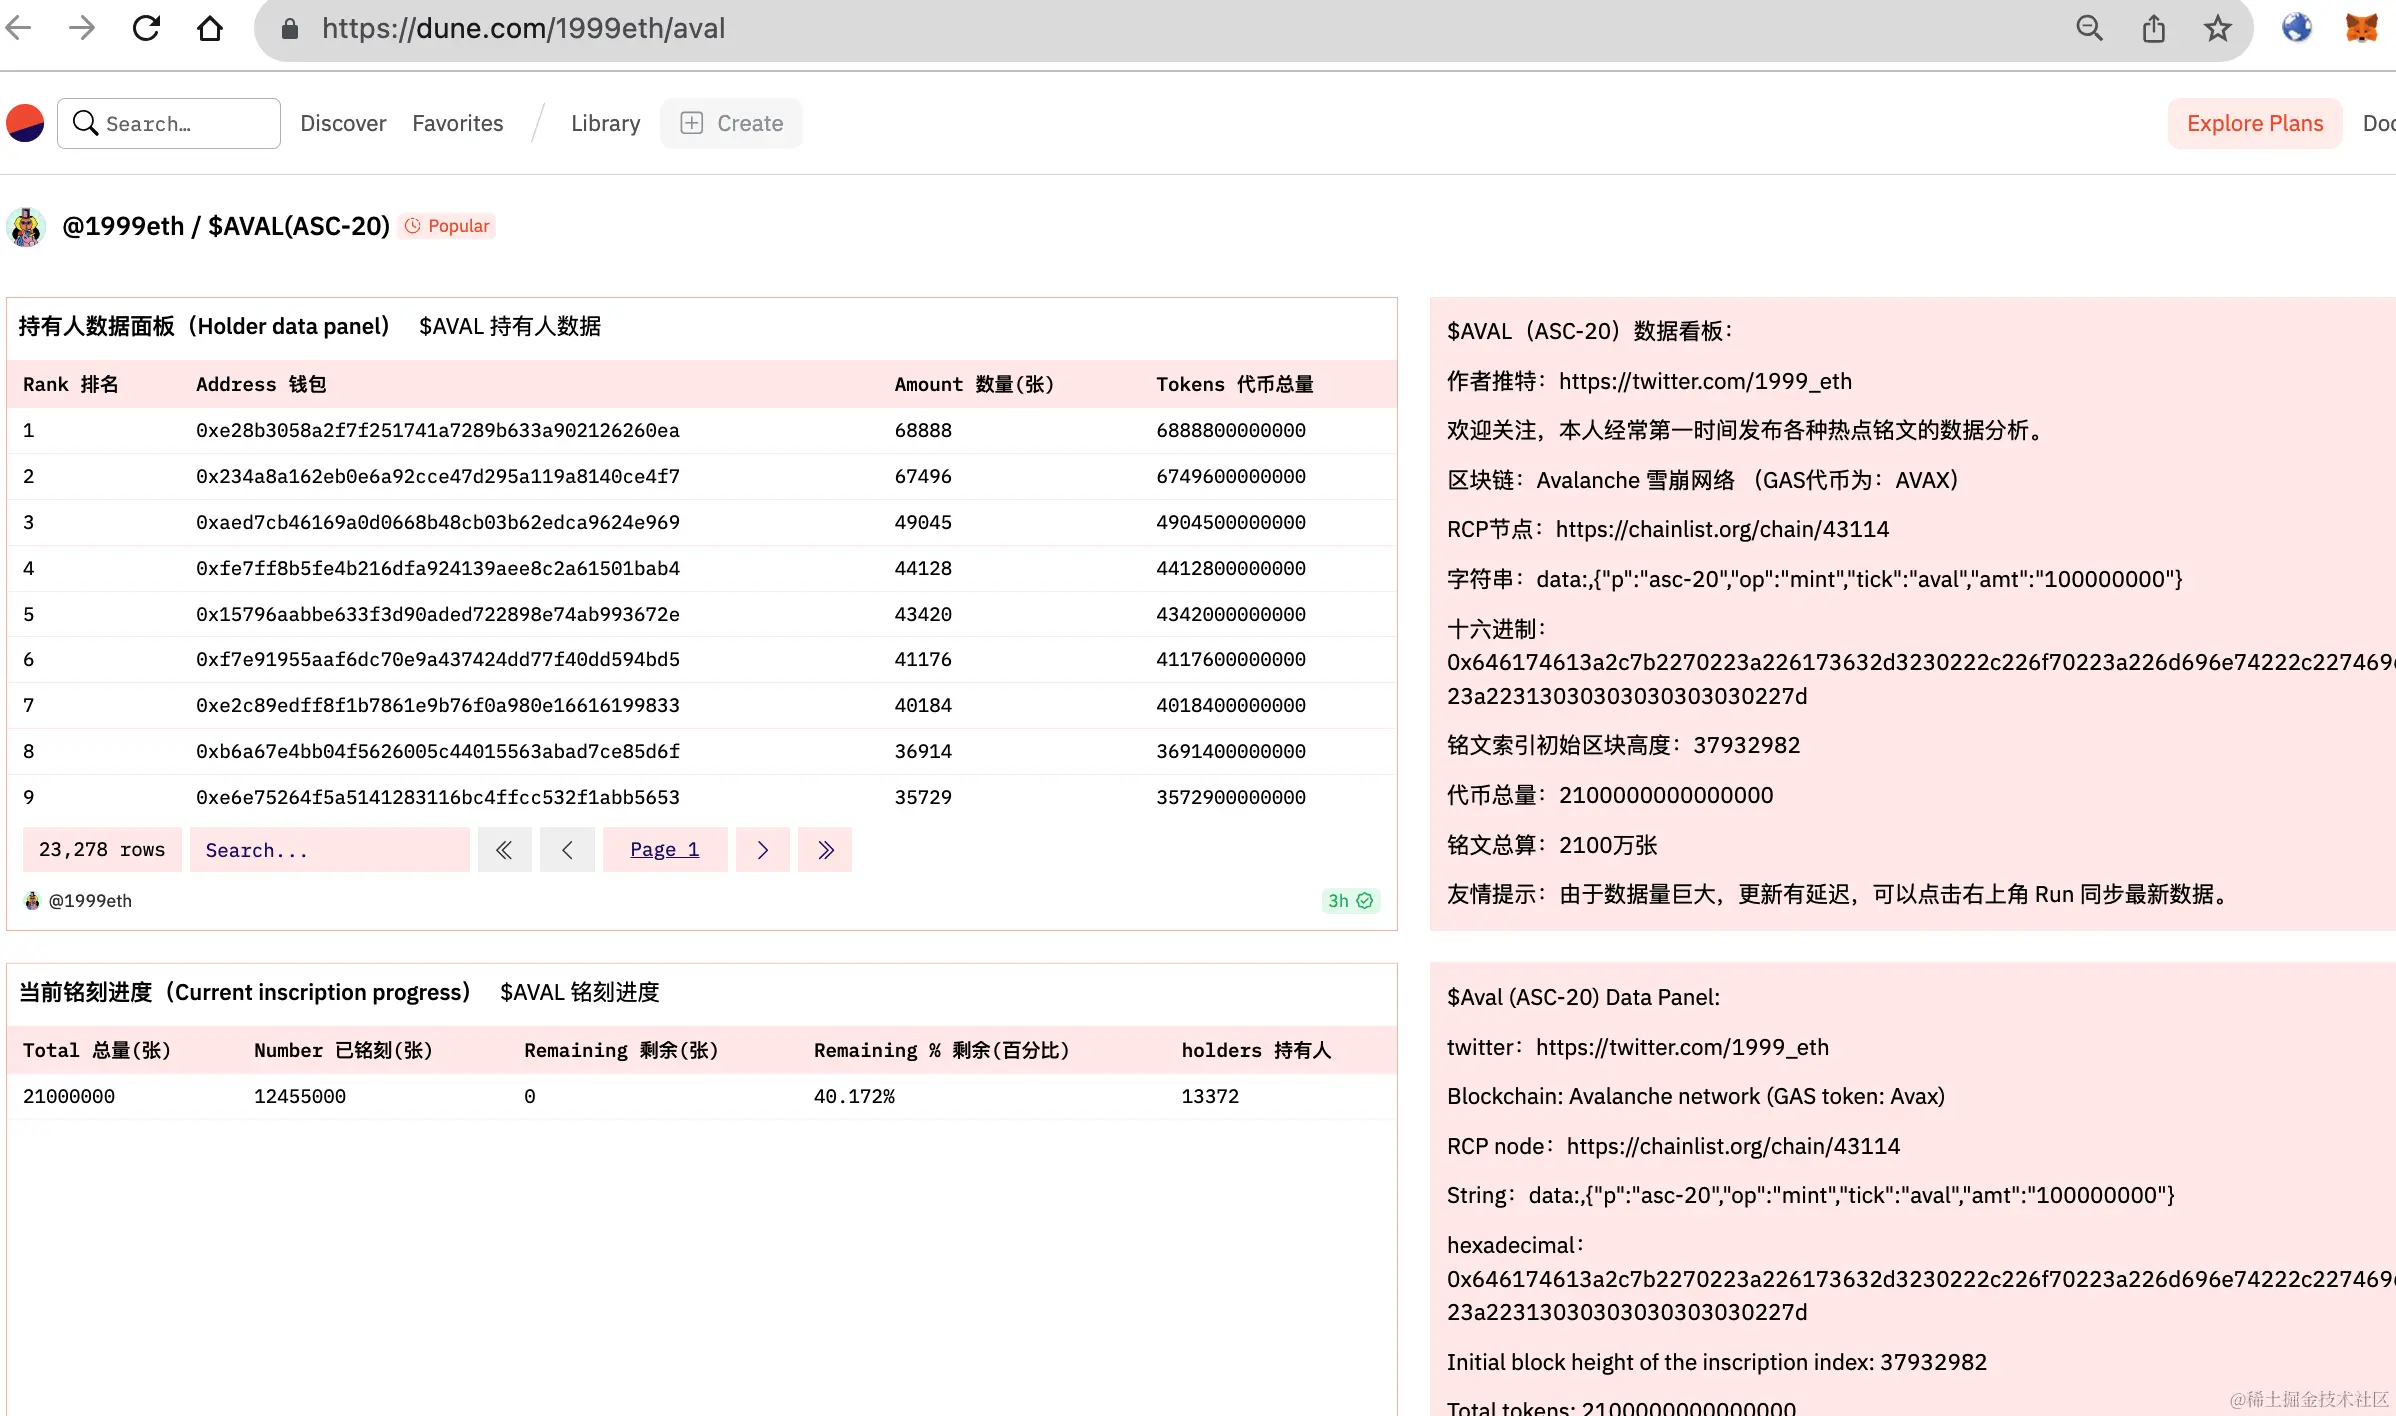The image size is (2396, 1416).
Task: Open the Library menu item
Action: click(605, 123)
